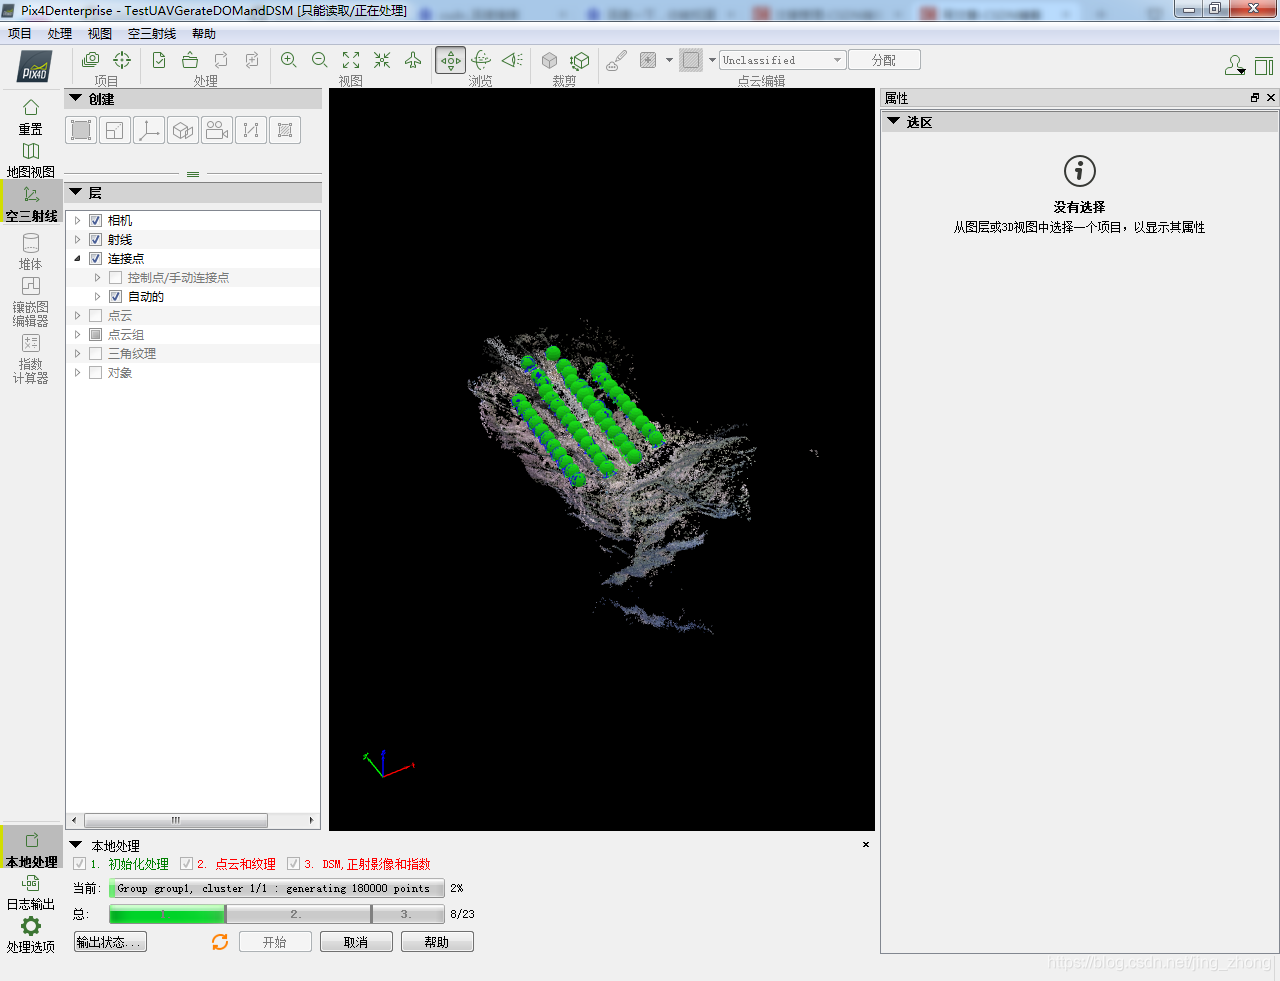Screen dimensions: 1280x981
Task: Click the point cloud edit brush icon
Action: [617, 60]
